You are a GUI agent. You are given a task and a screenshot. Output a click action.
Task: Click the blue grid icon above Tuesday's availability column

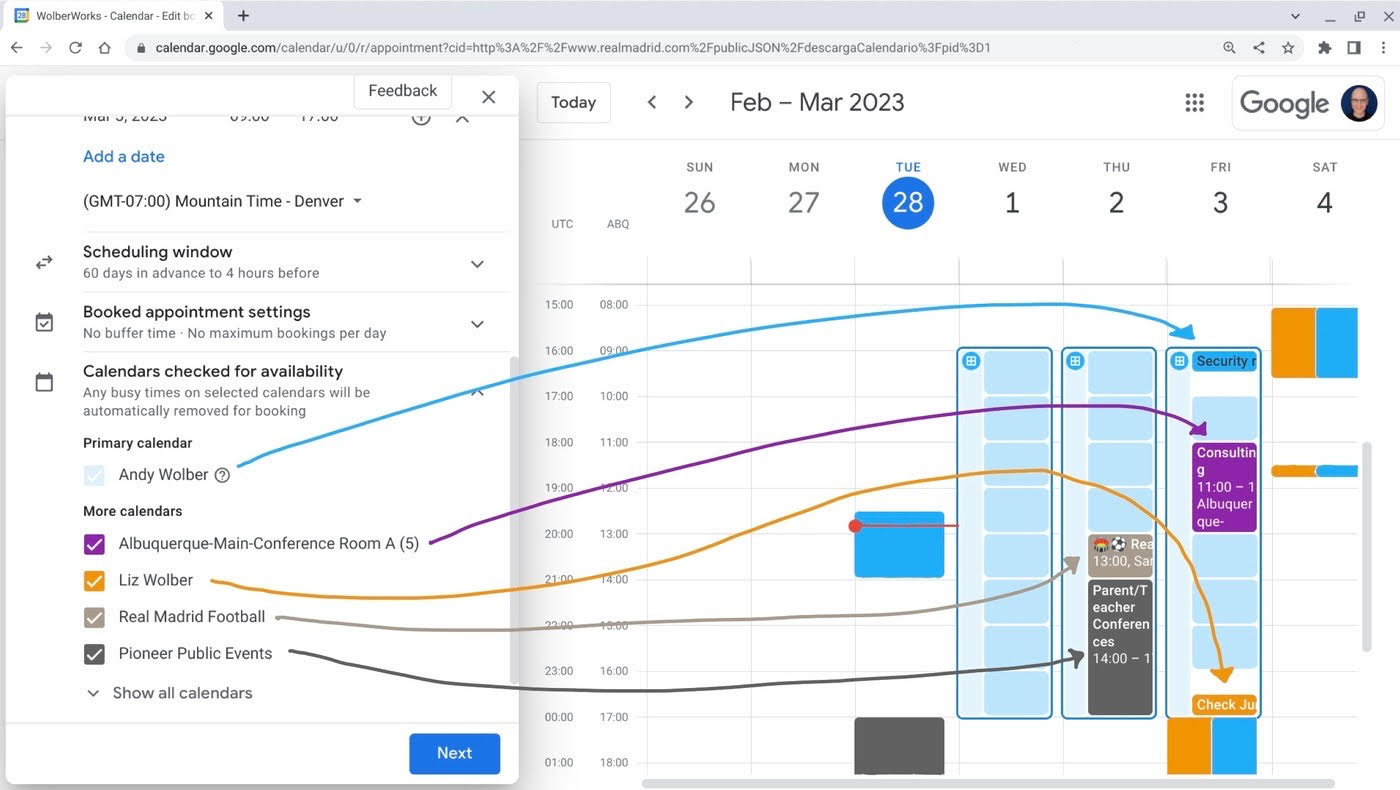tap(971, 361)
